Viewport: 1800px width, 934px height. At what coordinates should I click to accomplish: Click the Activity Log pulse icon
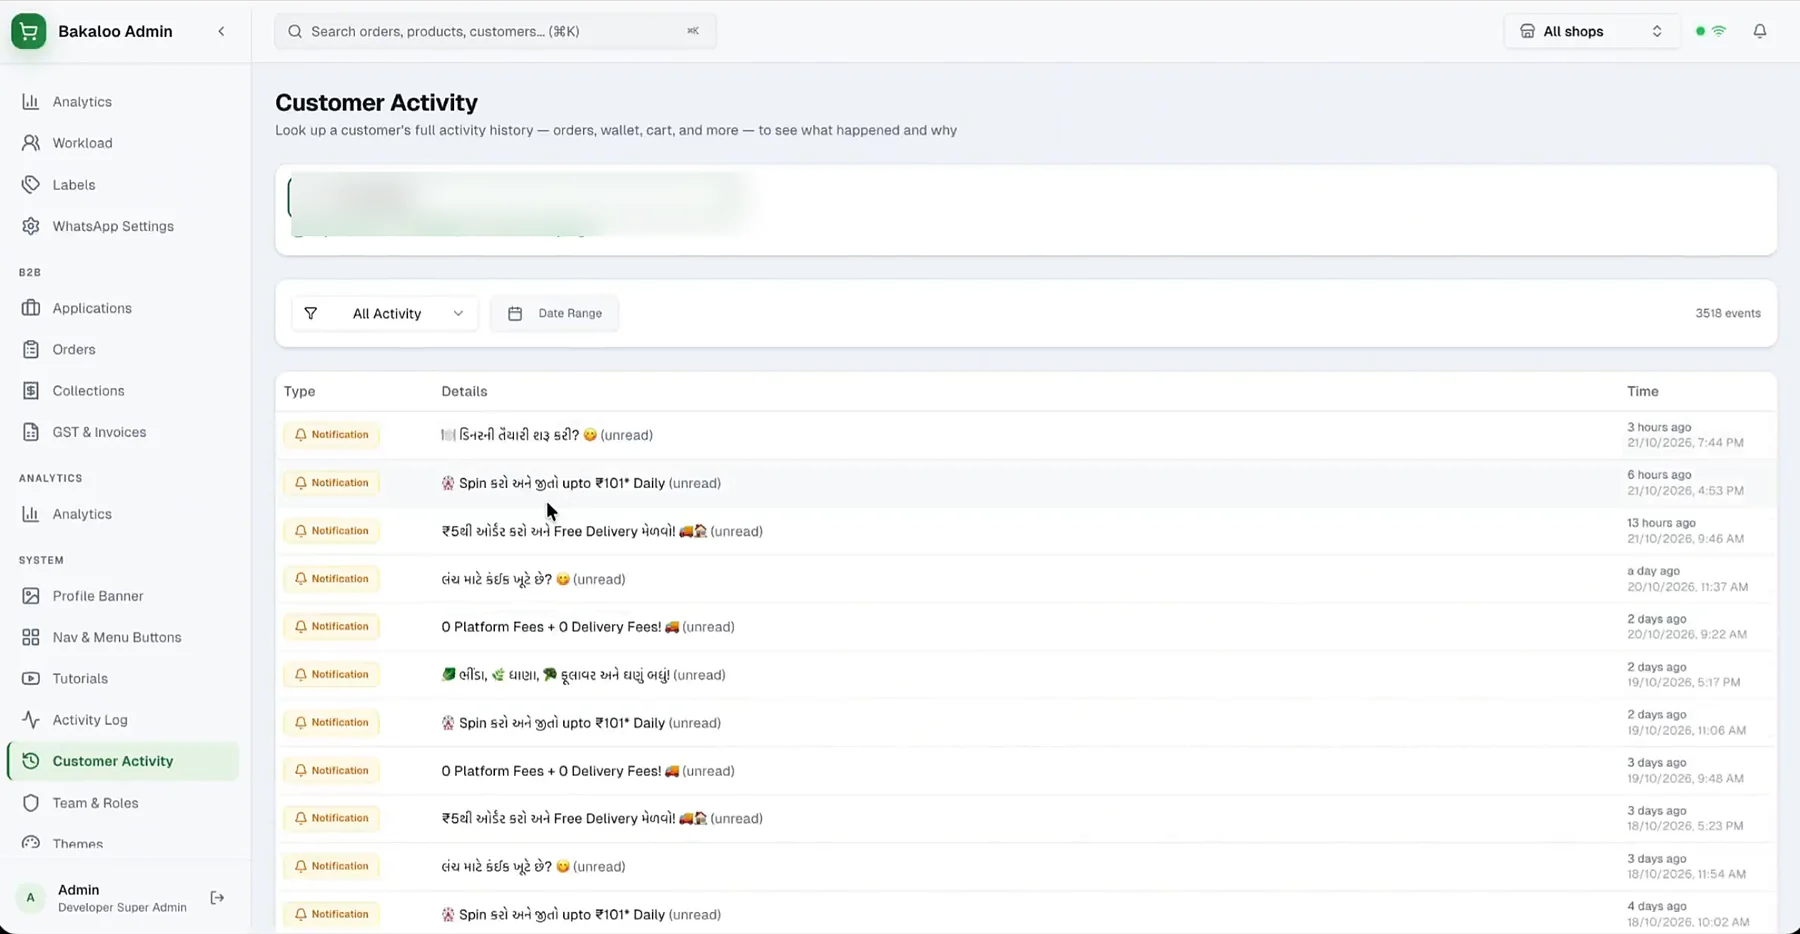(31, 719)
